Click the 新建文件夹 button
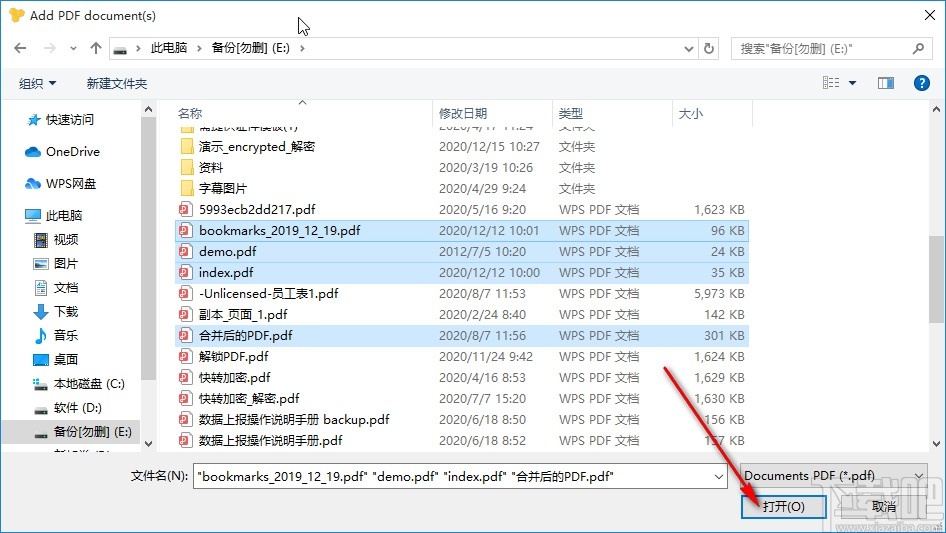 116,83
